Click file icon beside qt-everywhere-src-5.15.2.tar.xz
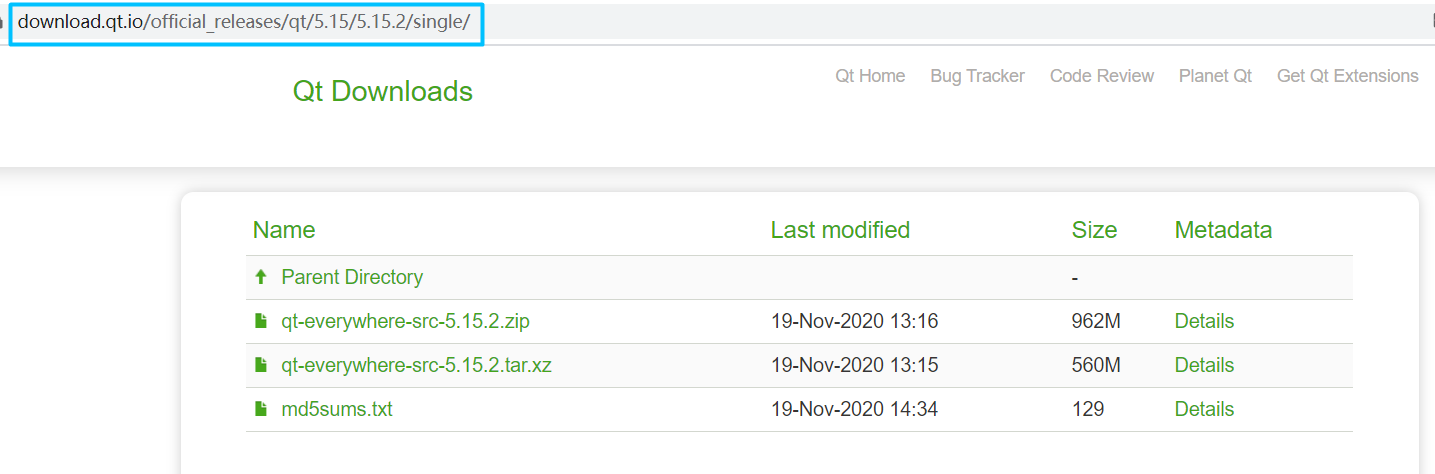The image size is (1435, 474). pyautogui.click(x=261, y=365)
